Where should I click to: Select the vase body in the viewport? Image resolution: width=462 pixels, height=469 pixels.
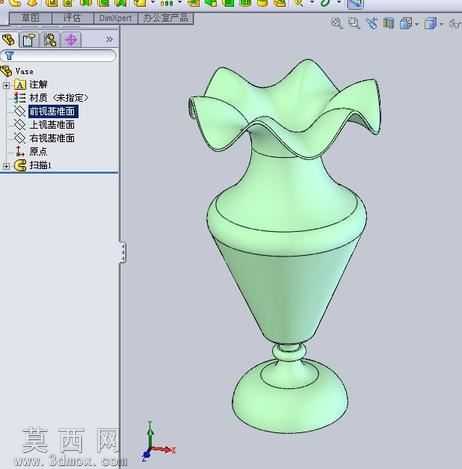[x=287, y=247]
